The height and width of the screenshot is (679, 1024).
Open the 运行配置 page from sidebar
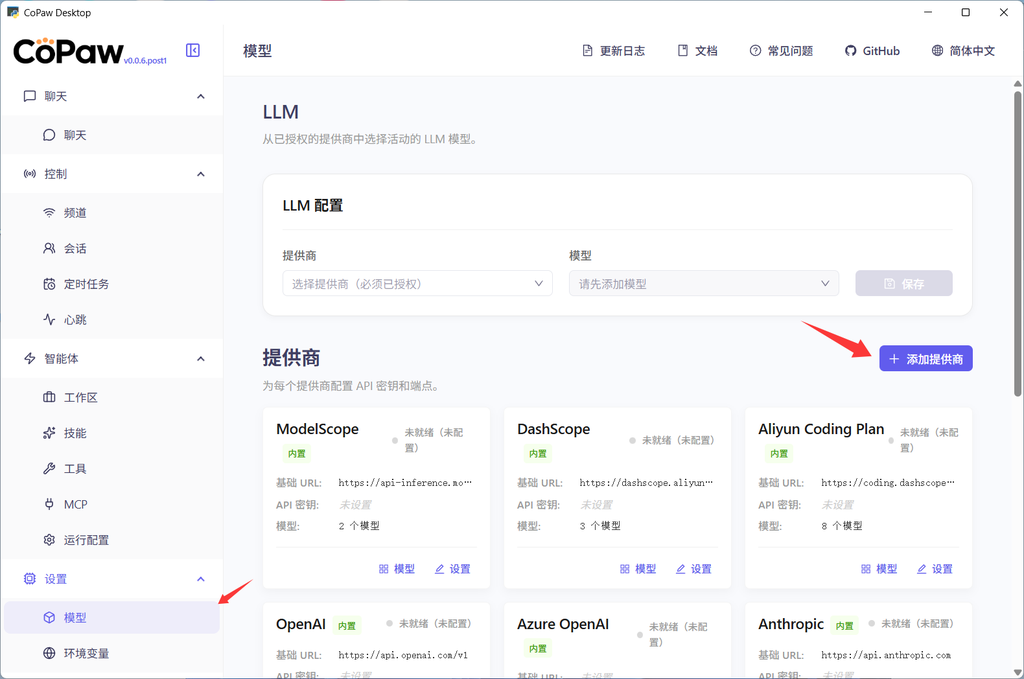click(112, 540)
